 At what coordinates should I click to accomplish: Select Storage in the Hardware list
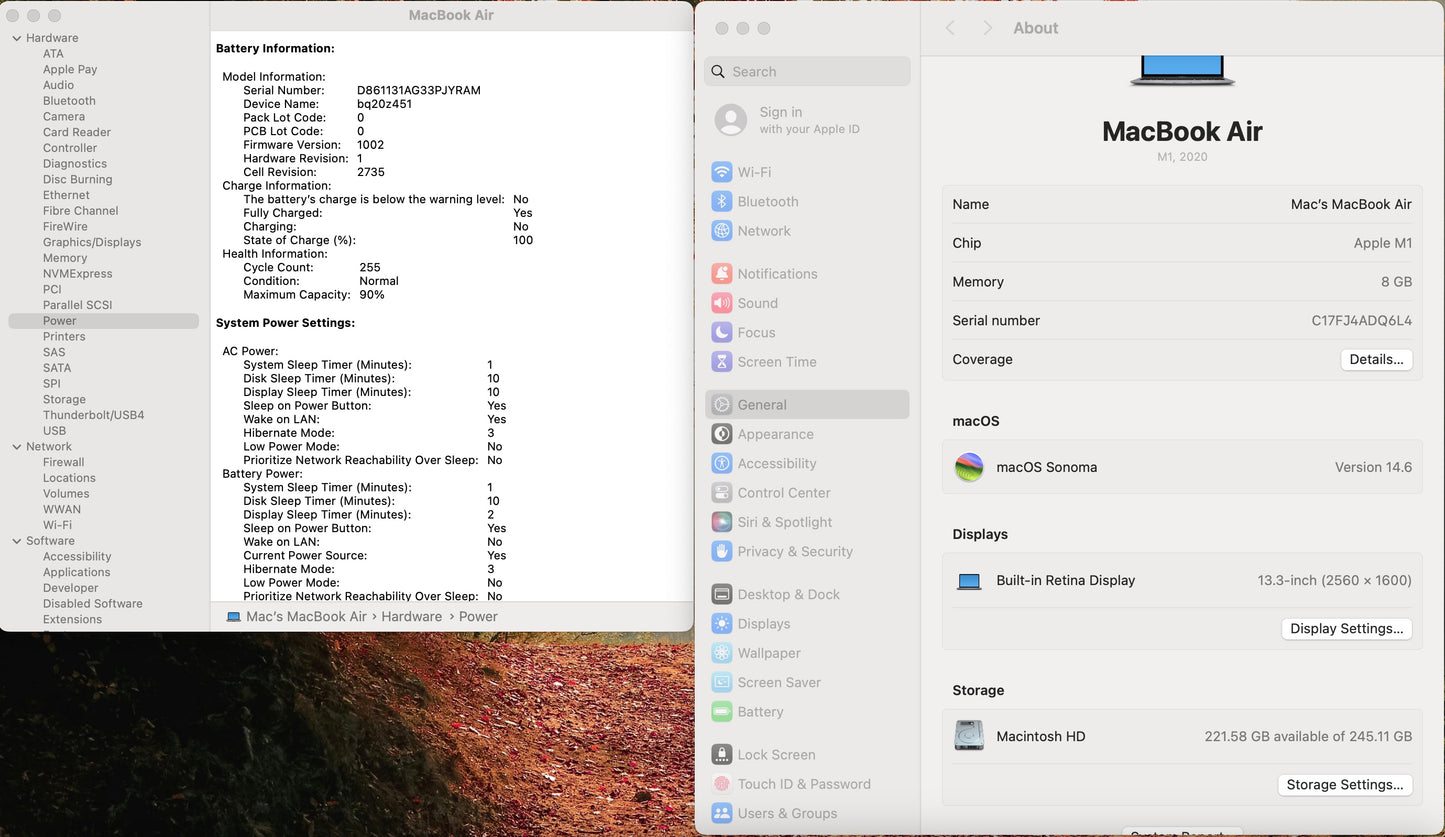click(x=64, y=400)
